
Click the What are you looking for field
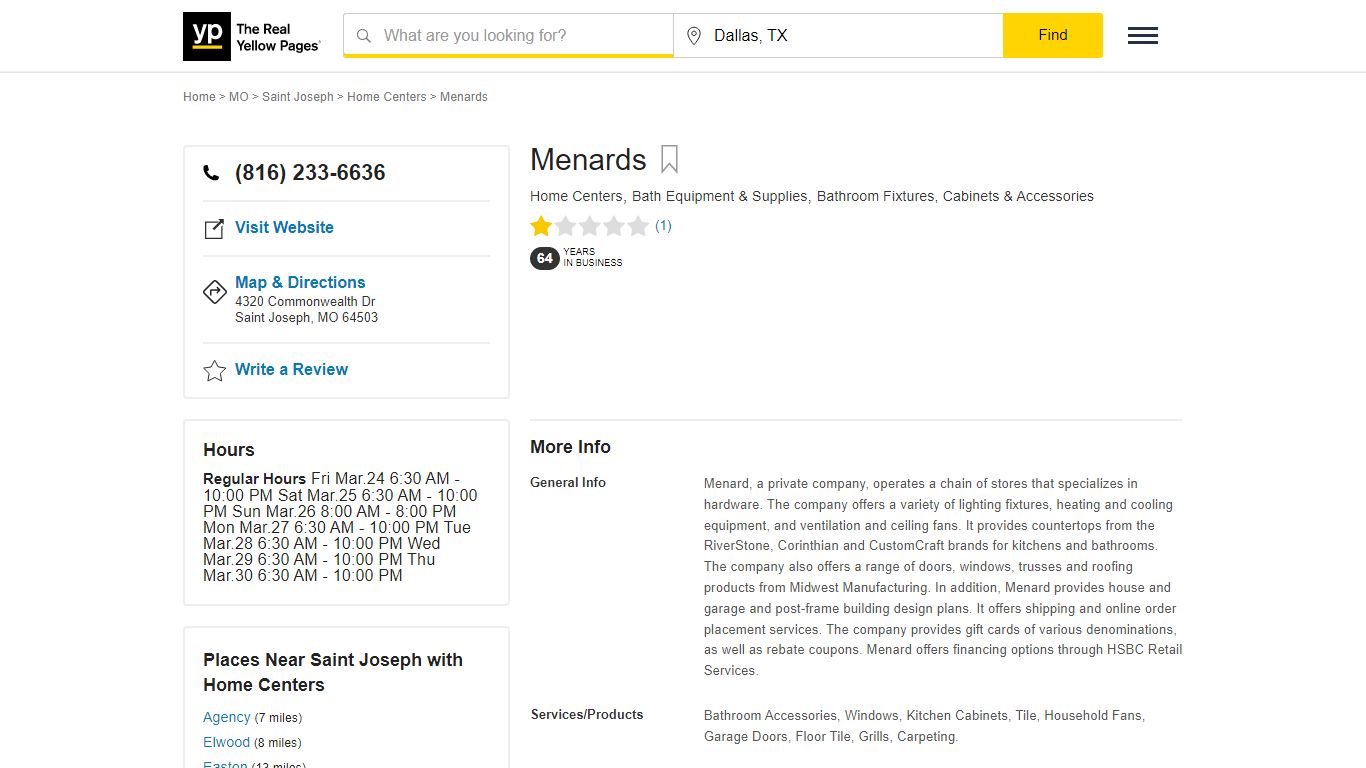(508, 36)
